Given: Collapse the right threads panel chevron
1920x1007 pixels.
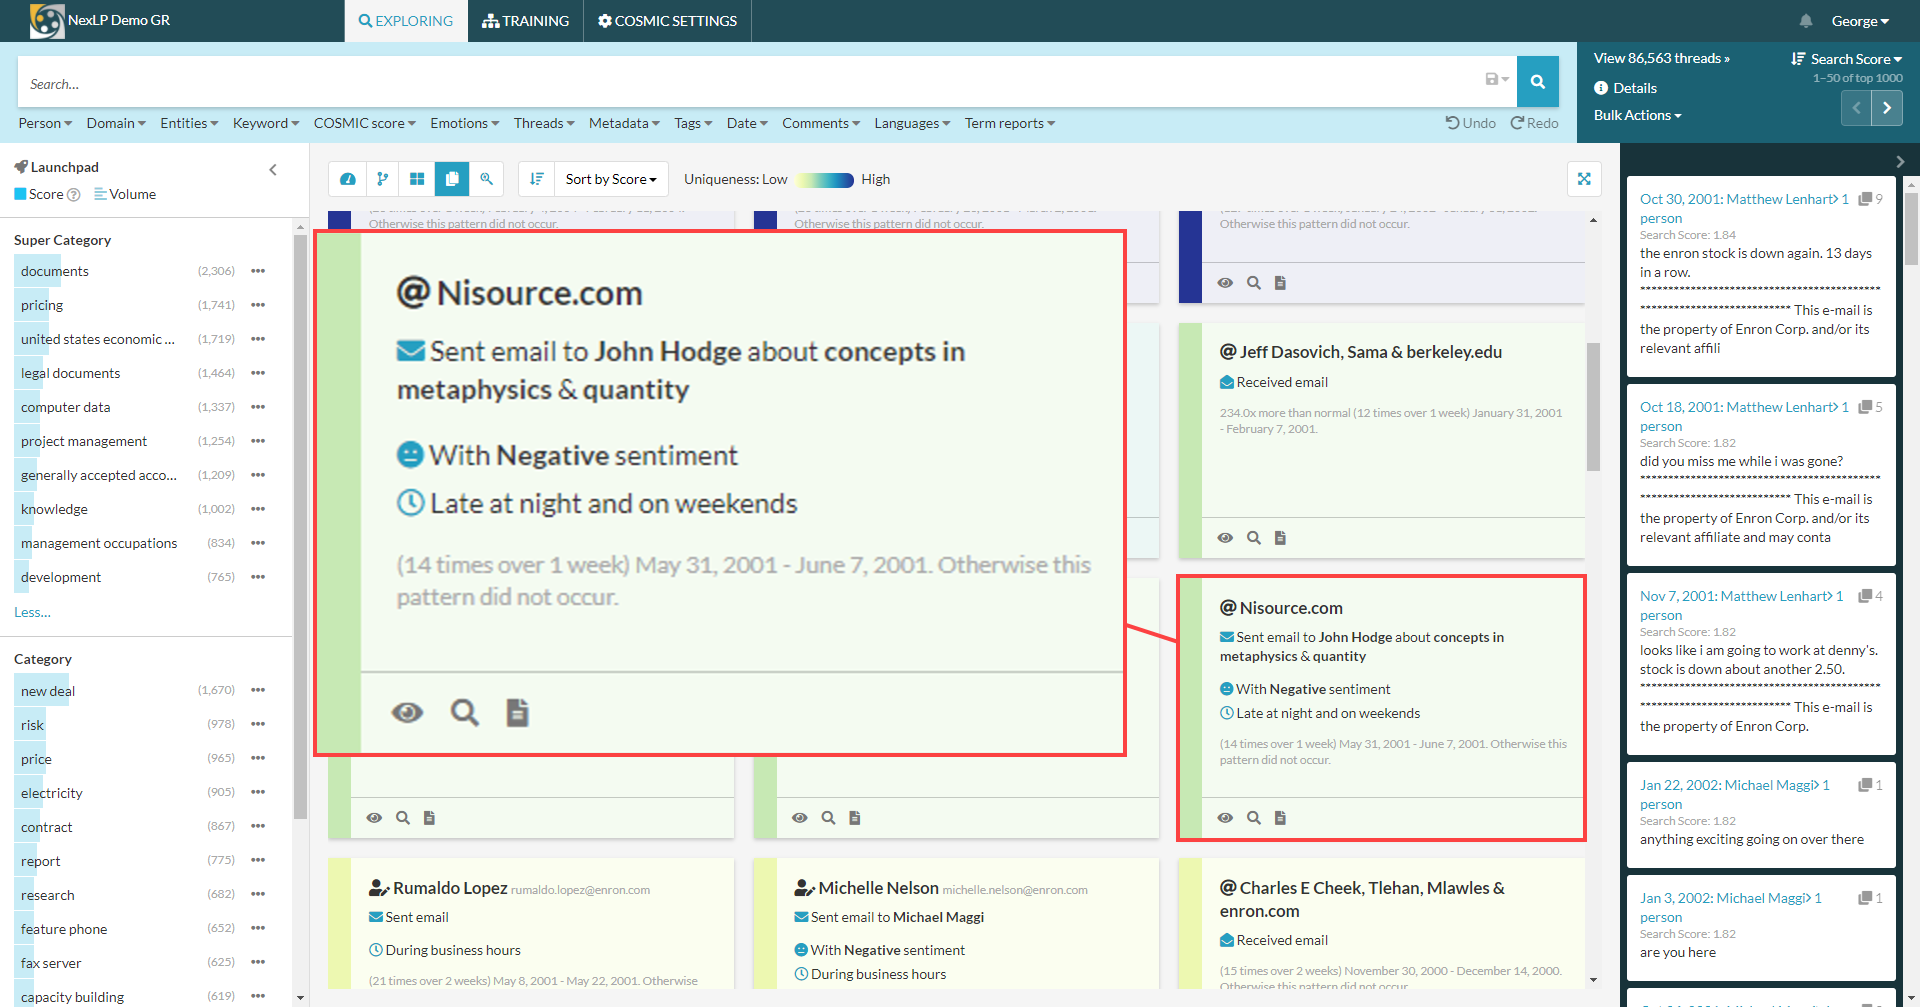Looking at the screenshot, I should (x=1900, y=161).
